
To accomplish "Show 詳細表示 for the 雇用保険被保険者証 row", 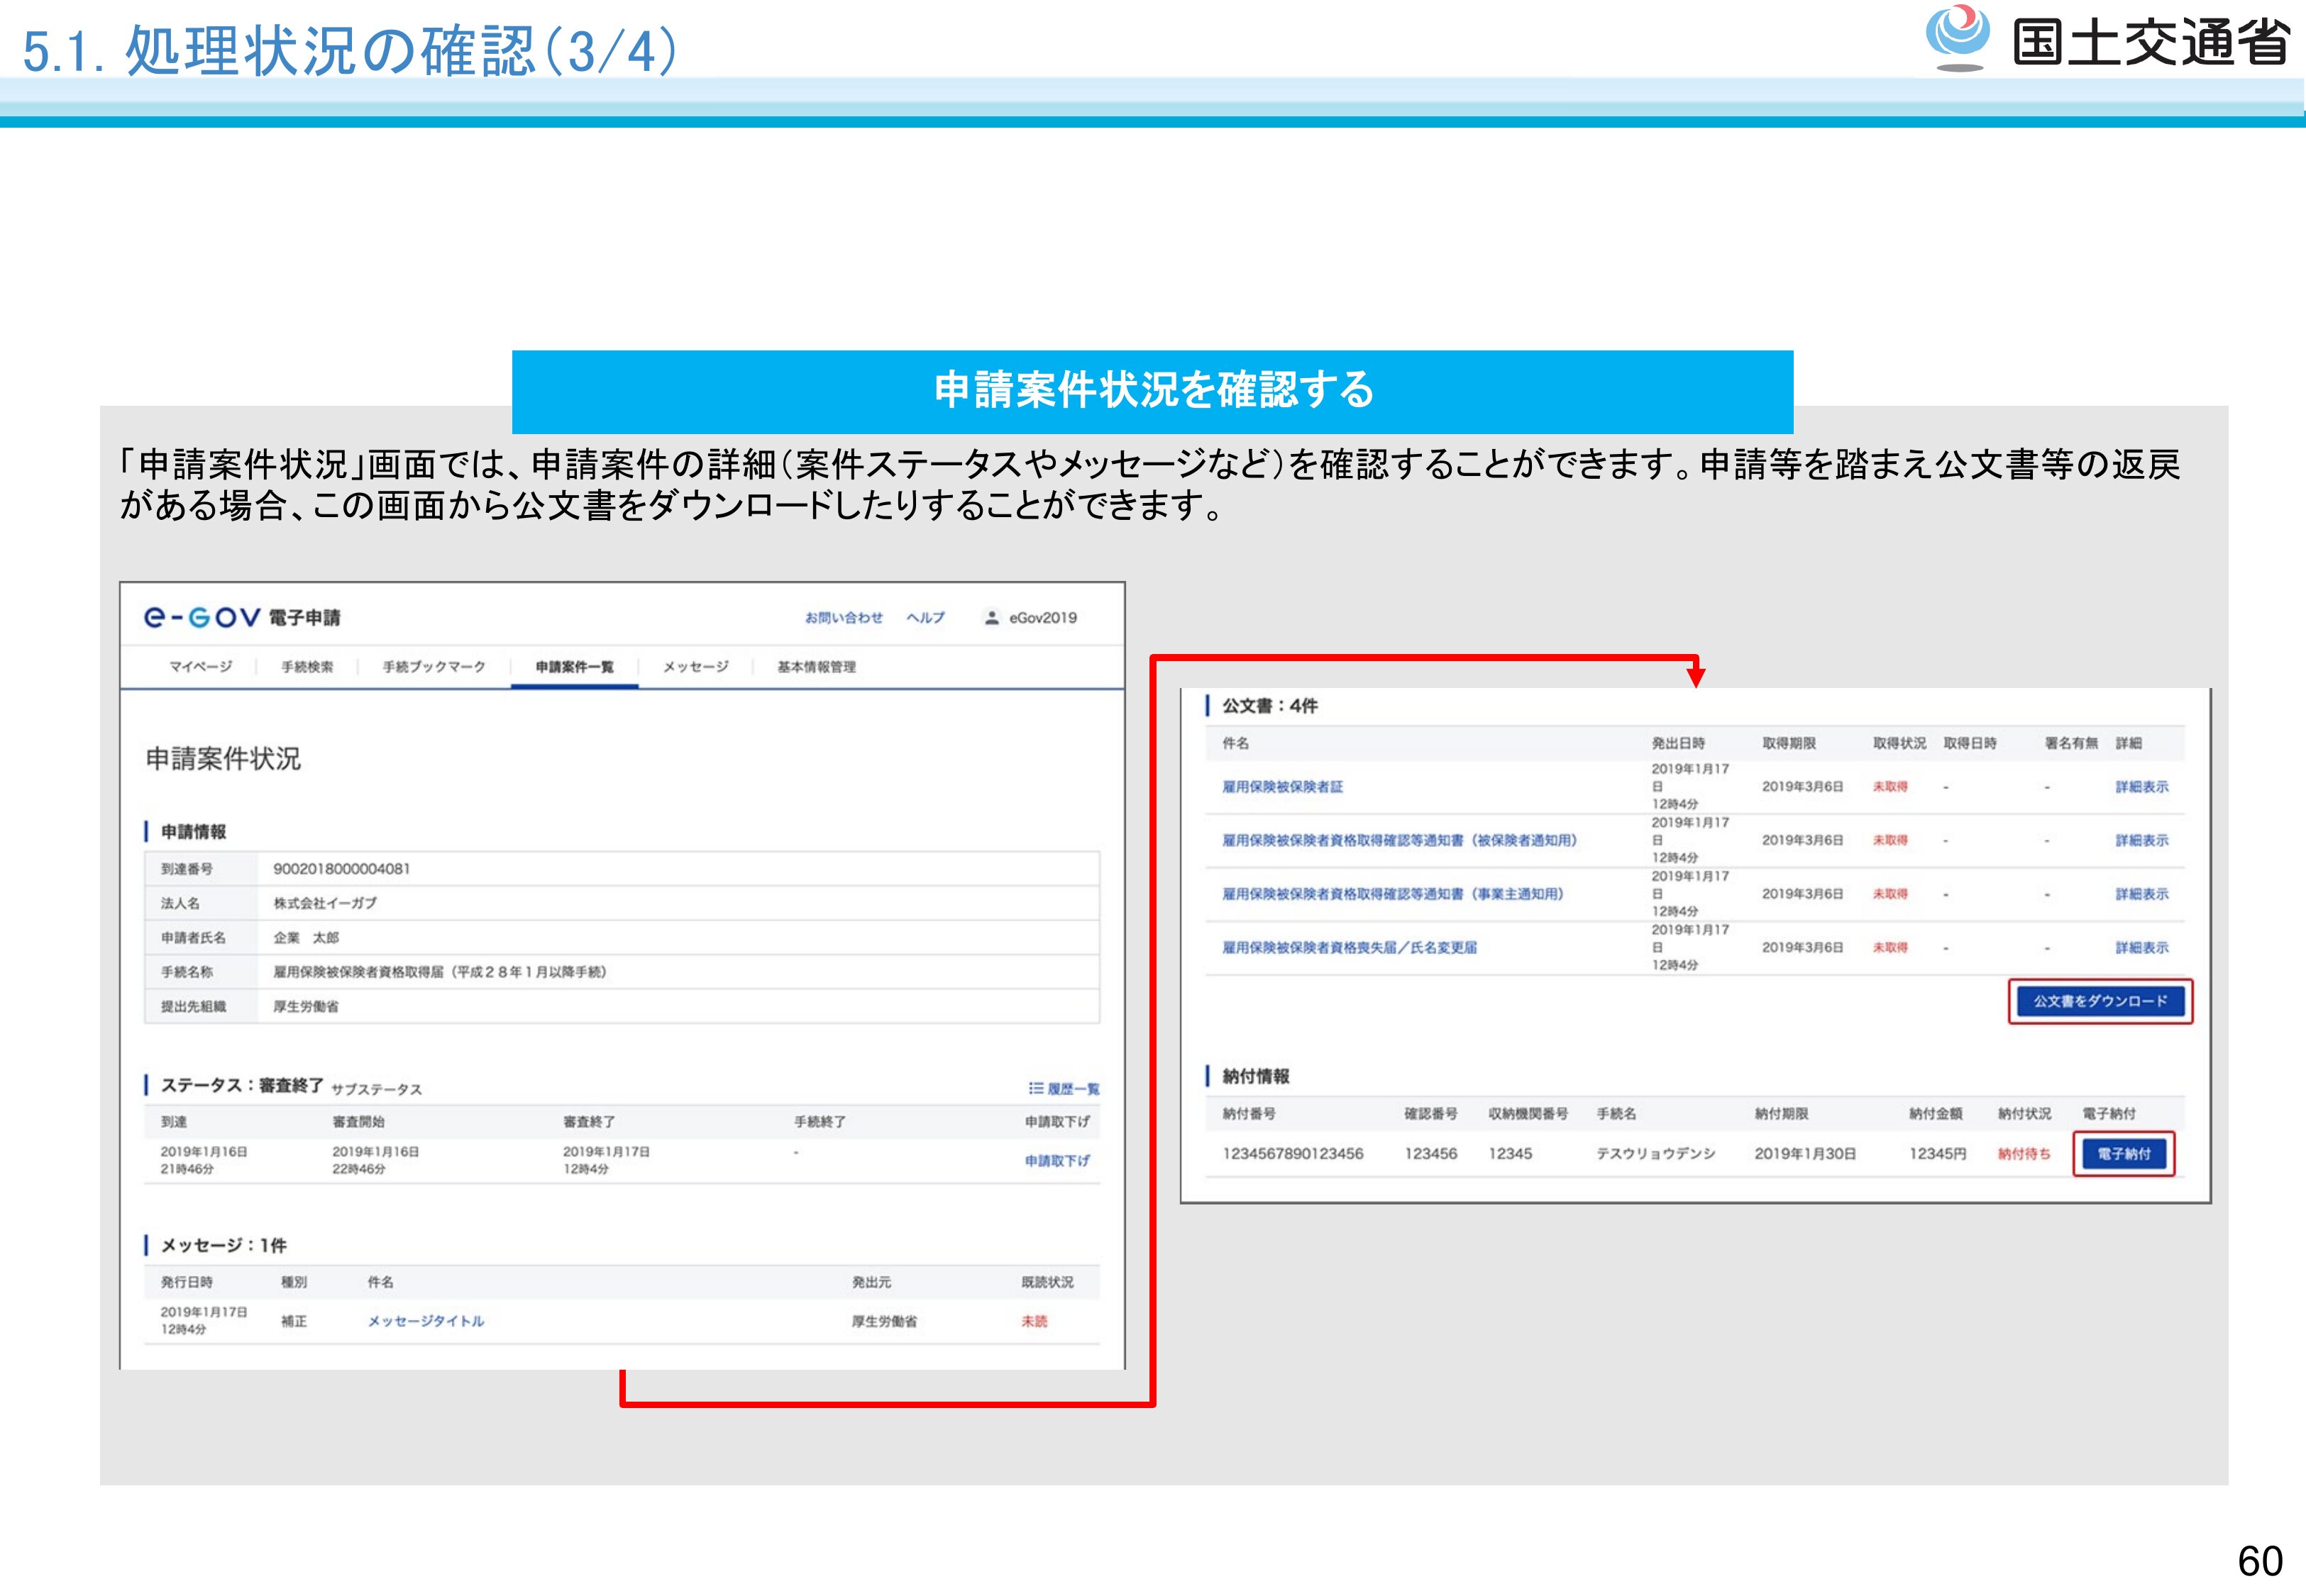I will point(2141,787).
